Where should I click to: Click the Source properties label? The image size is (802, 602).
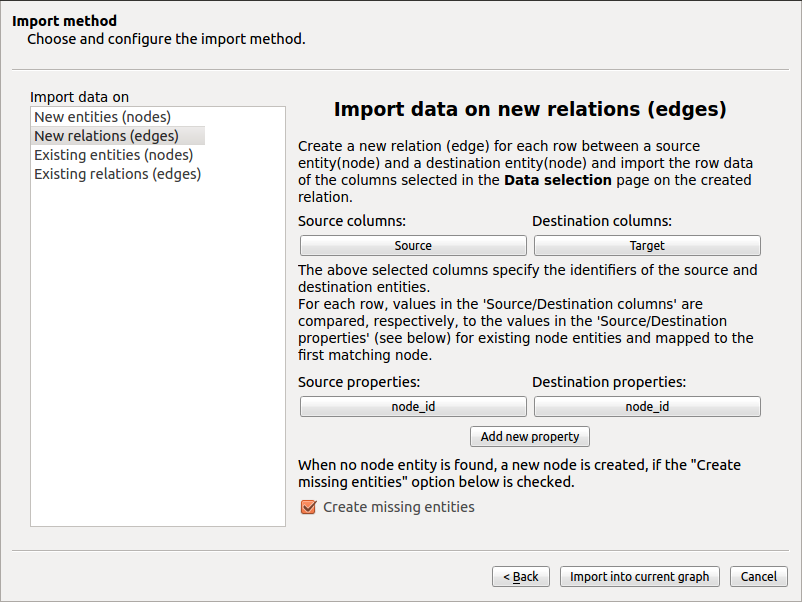tap(359, 382)
